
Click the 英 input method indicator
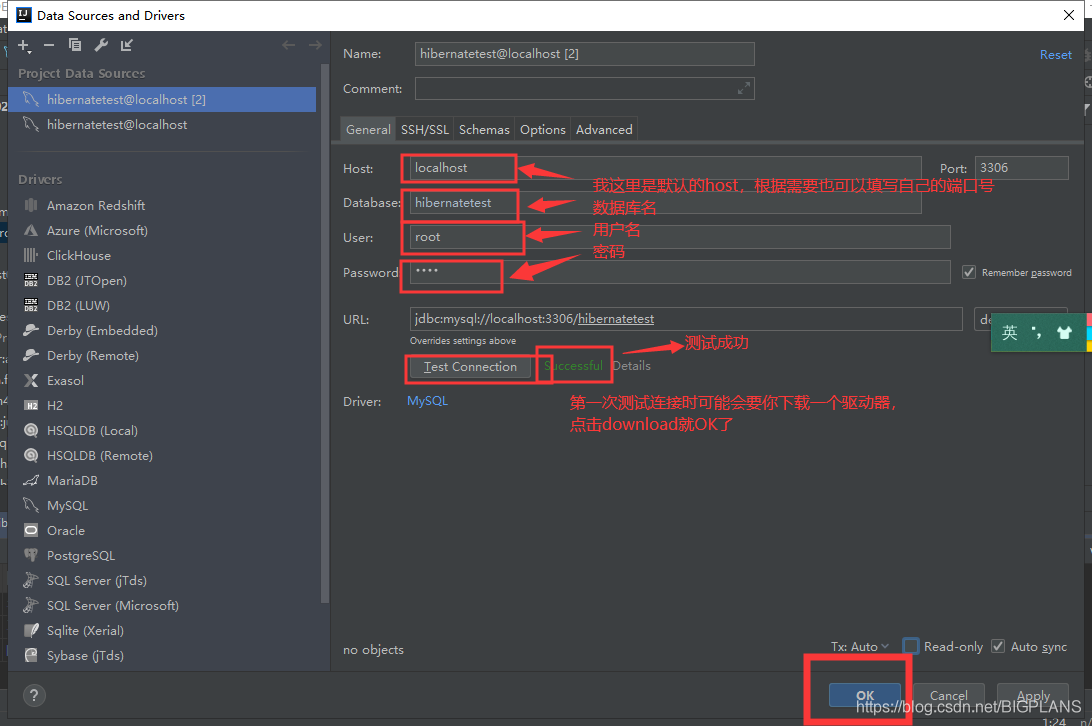(1010, 333)
